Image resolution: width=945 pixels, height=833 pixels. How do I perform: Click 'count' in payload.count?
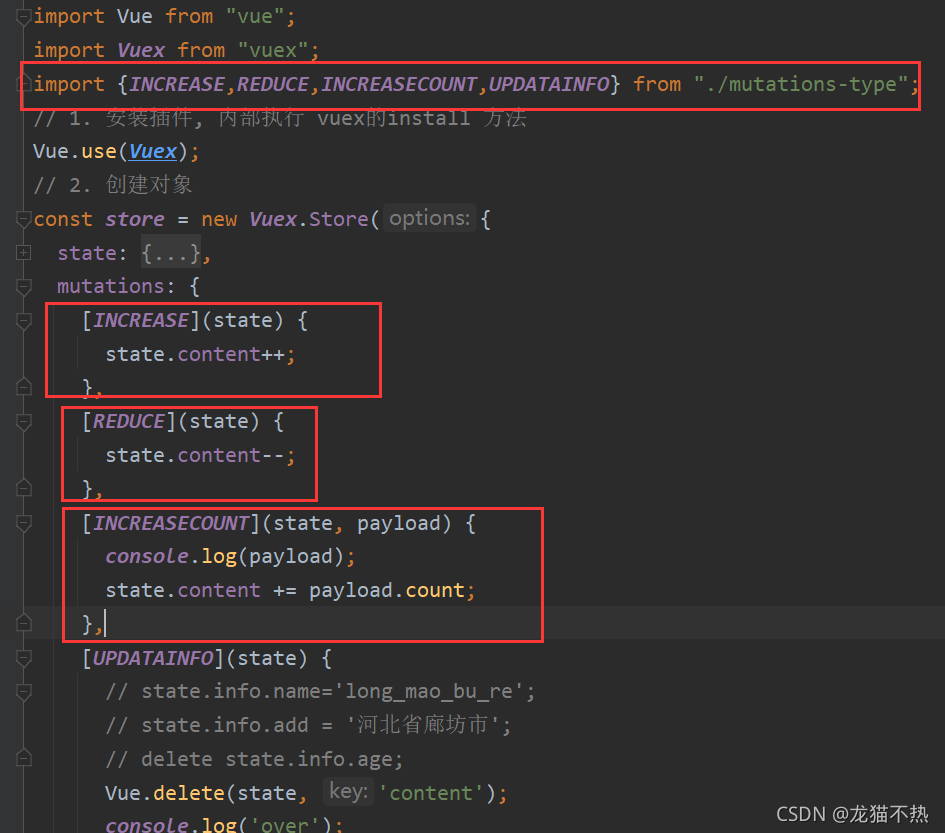coord(435,591)
